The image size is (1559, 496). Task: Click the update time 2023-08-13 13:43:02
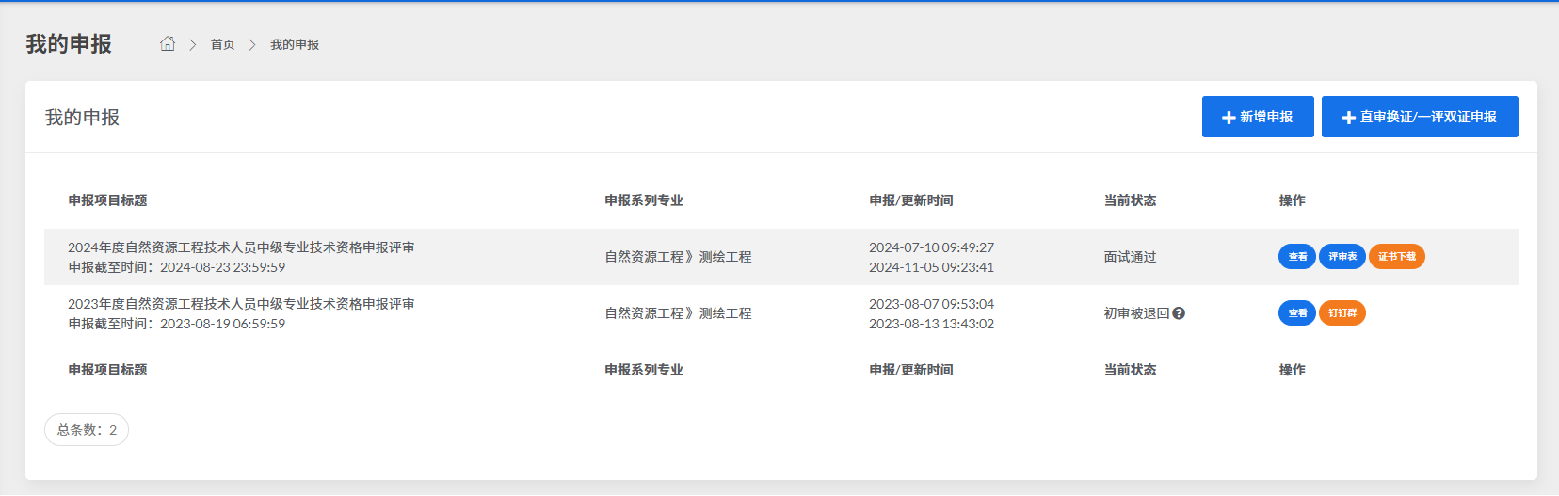(932, 323)
